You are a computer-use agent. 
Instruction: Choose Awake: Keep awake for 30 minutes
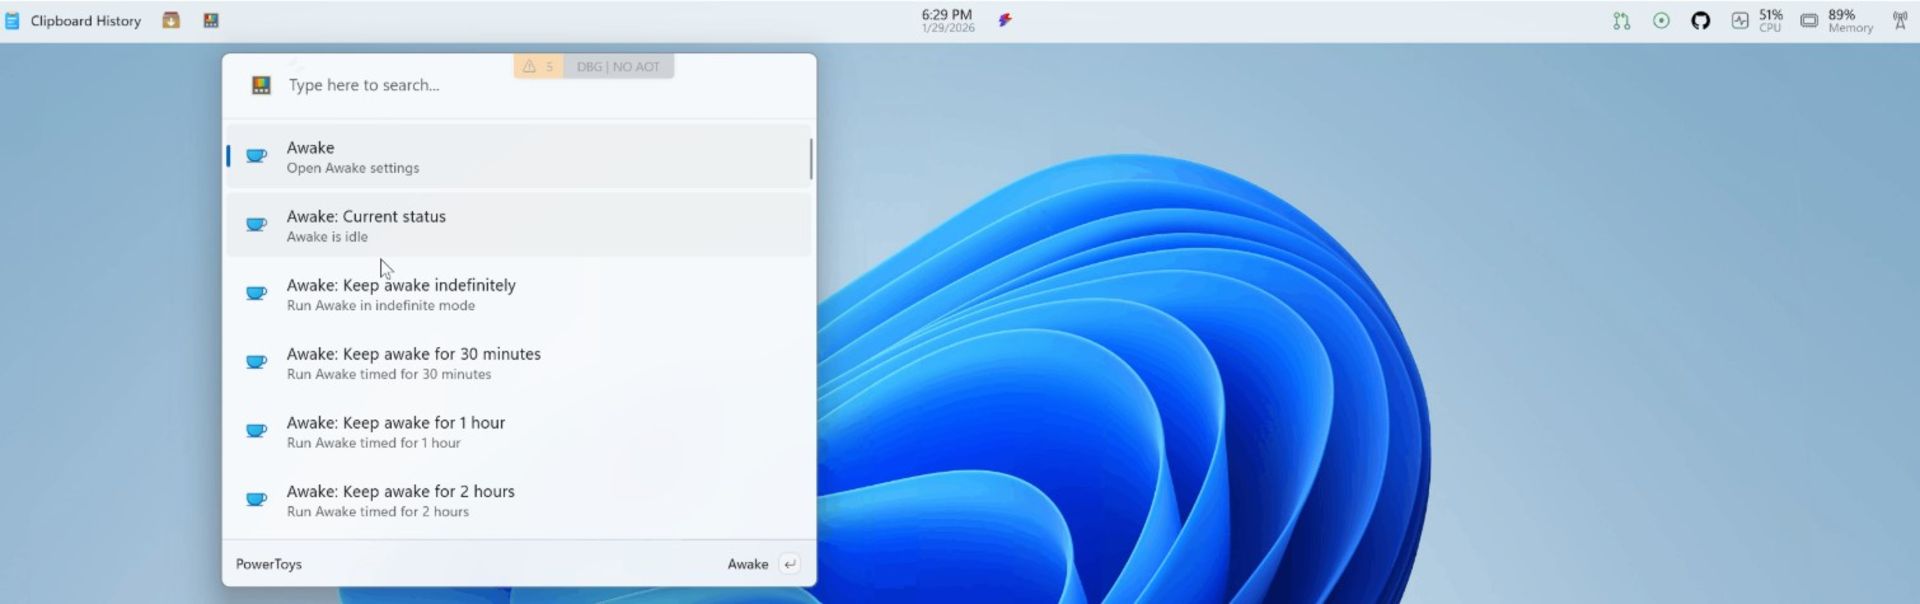click(x=518, y=363)
